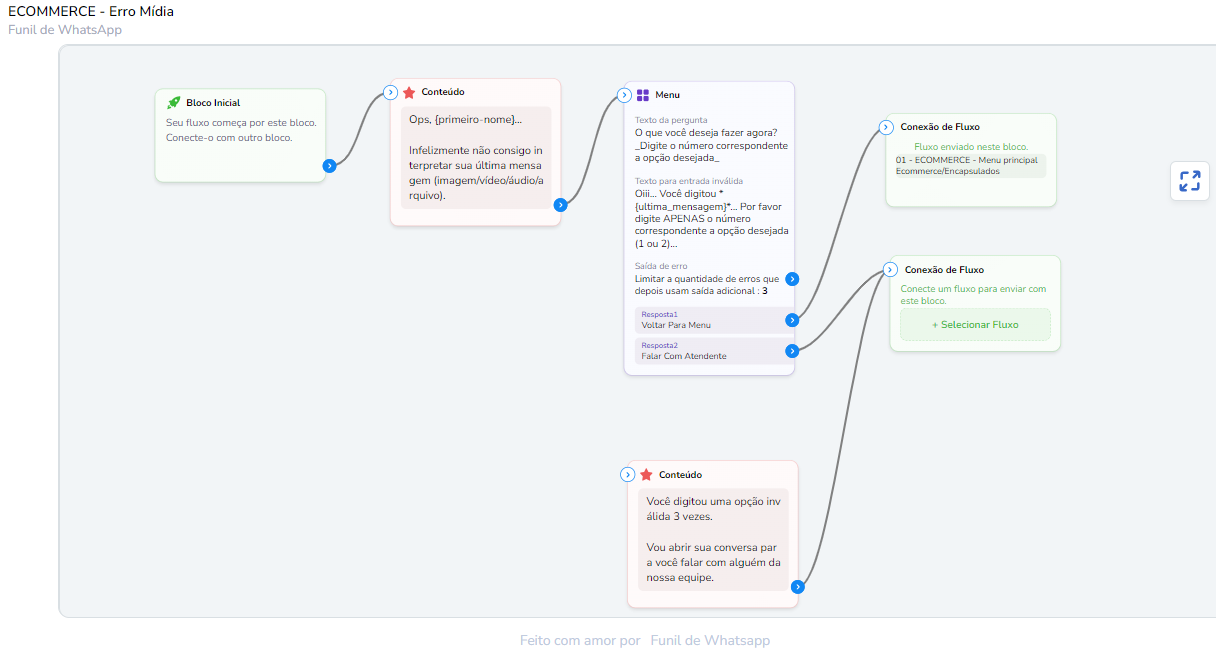This screenshot has height=654, width=1216.
Task: Click the input connector of bottom Conteúdo block
Action: [628, 474]
